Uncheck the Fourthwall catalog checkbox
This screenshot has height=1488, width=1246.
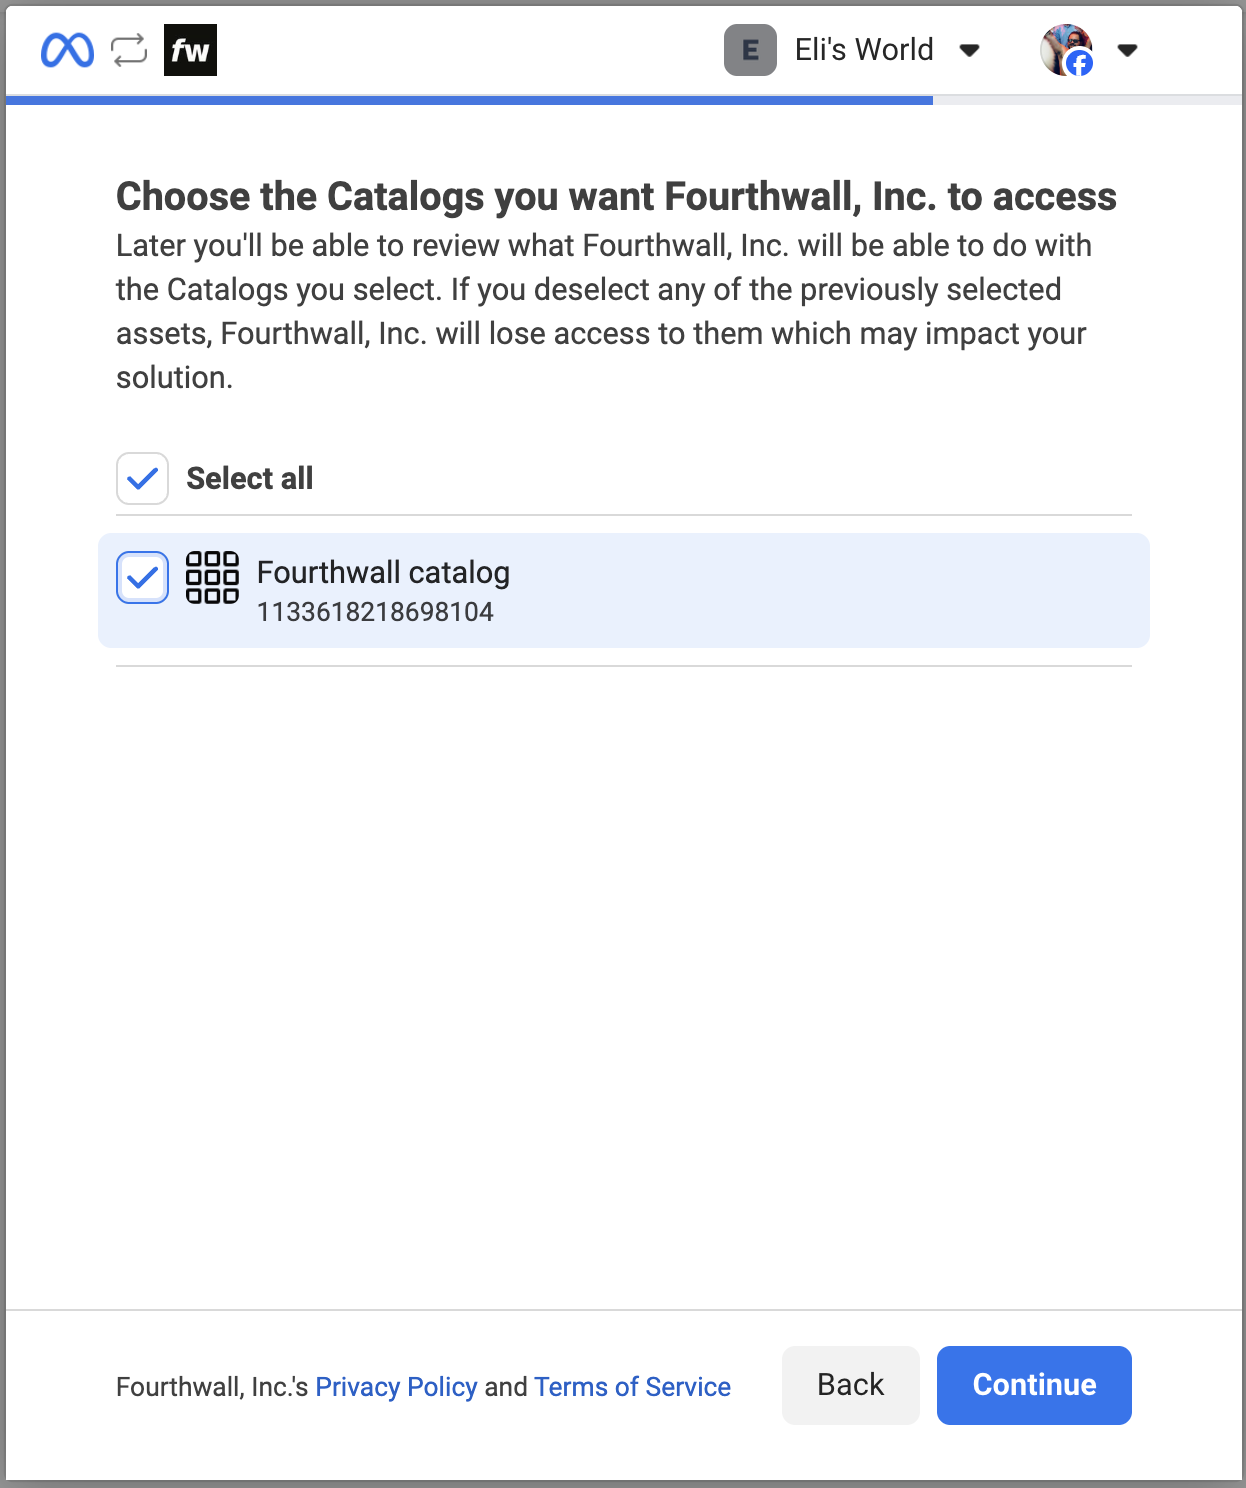click(142, 577)
